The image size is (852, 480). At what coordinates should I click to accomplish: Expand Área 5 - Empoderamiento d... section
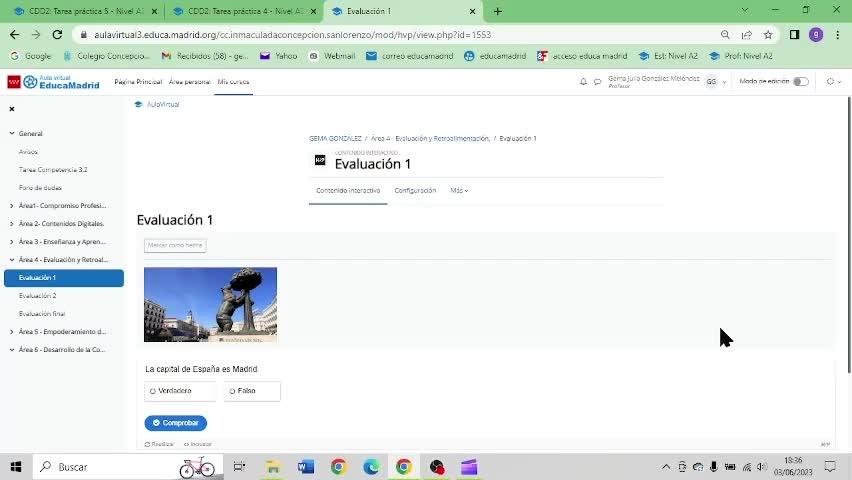[x=12, y=332]
